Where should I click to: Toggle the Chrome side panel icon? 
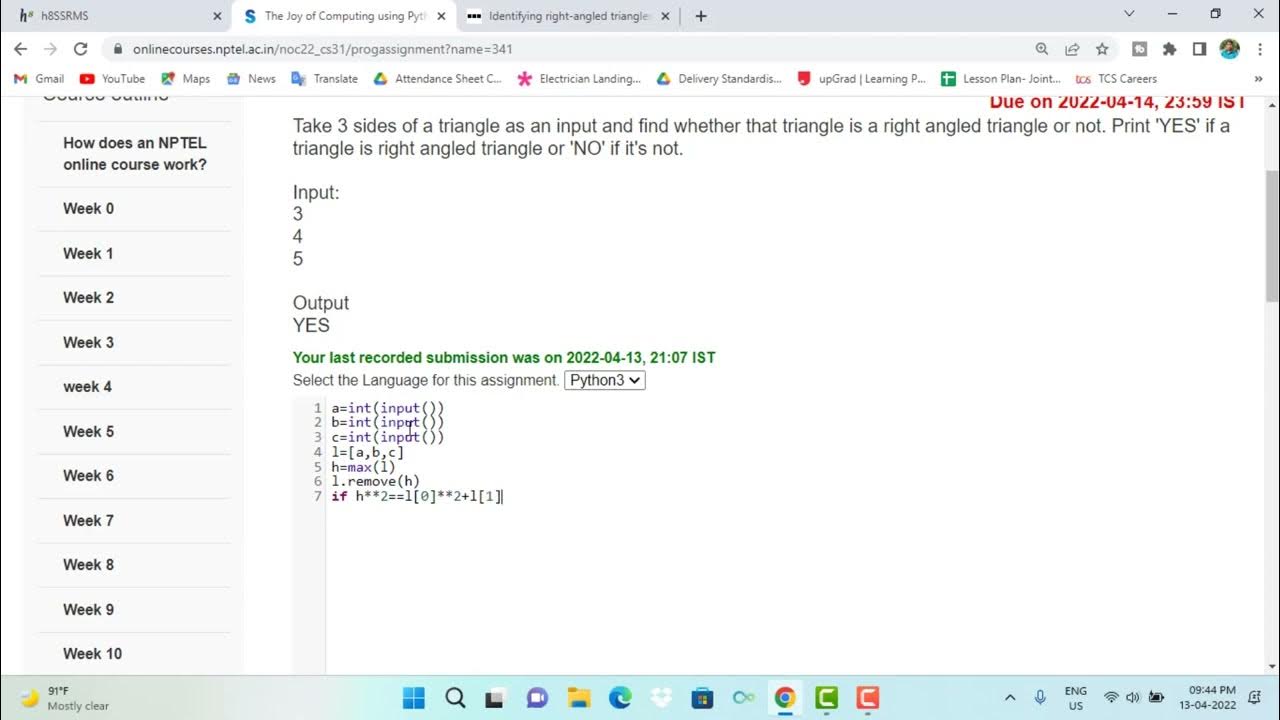[x=1199, y=49]
